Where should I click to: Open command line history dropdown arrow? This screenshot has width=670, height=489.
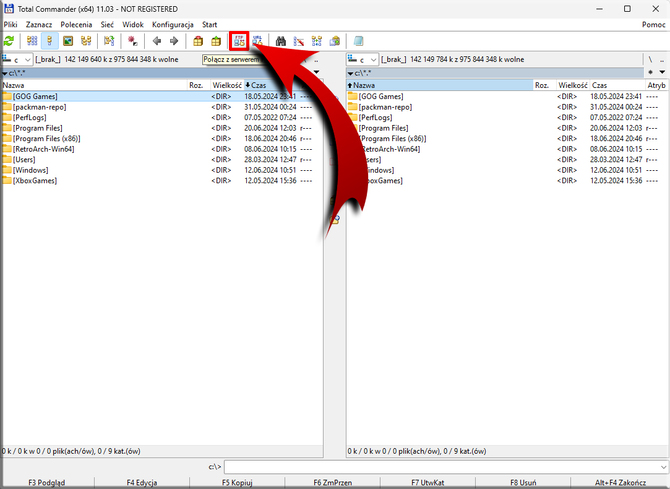click(664, 467)
